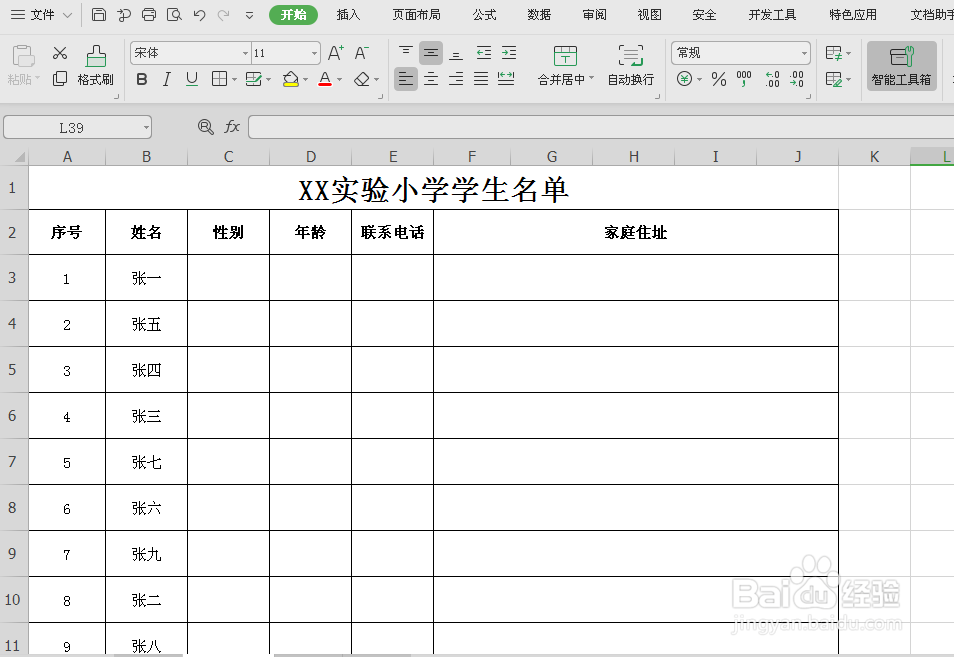954x657 pixels.
Task: Click the Cut scissors icon
Action: 60,51
